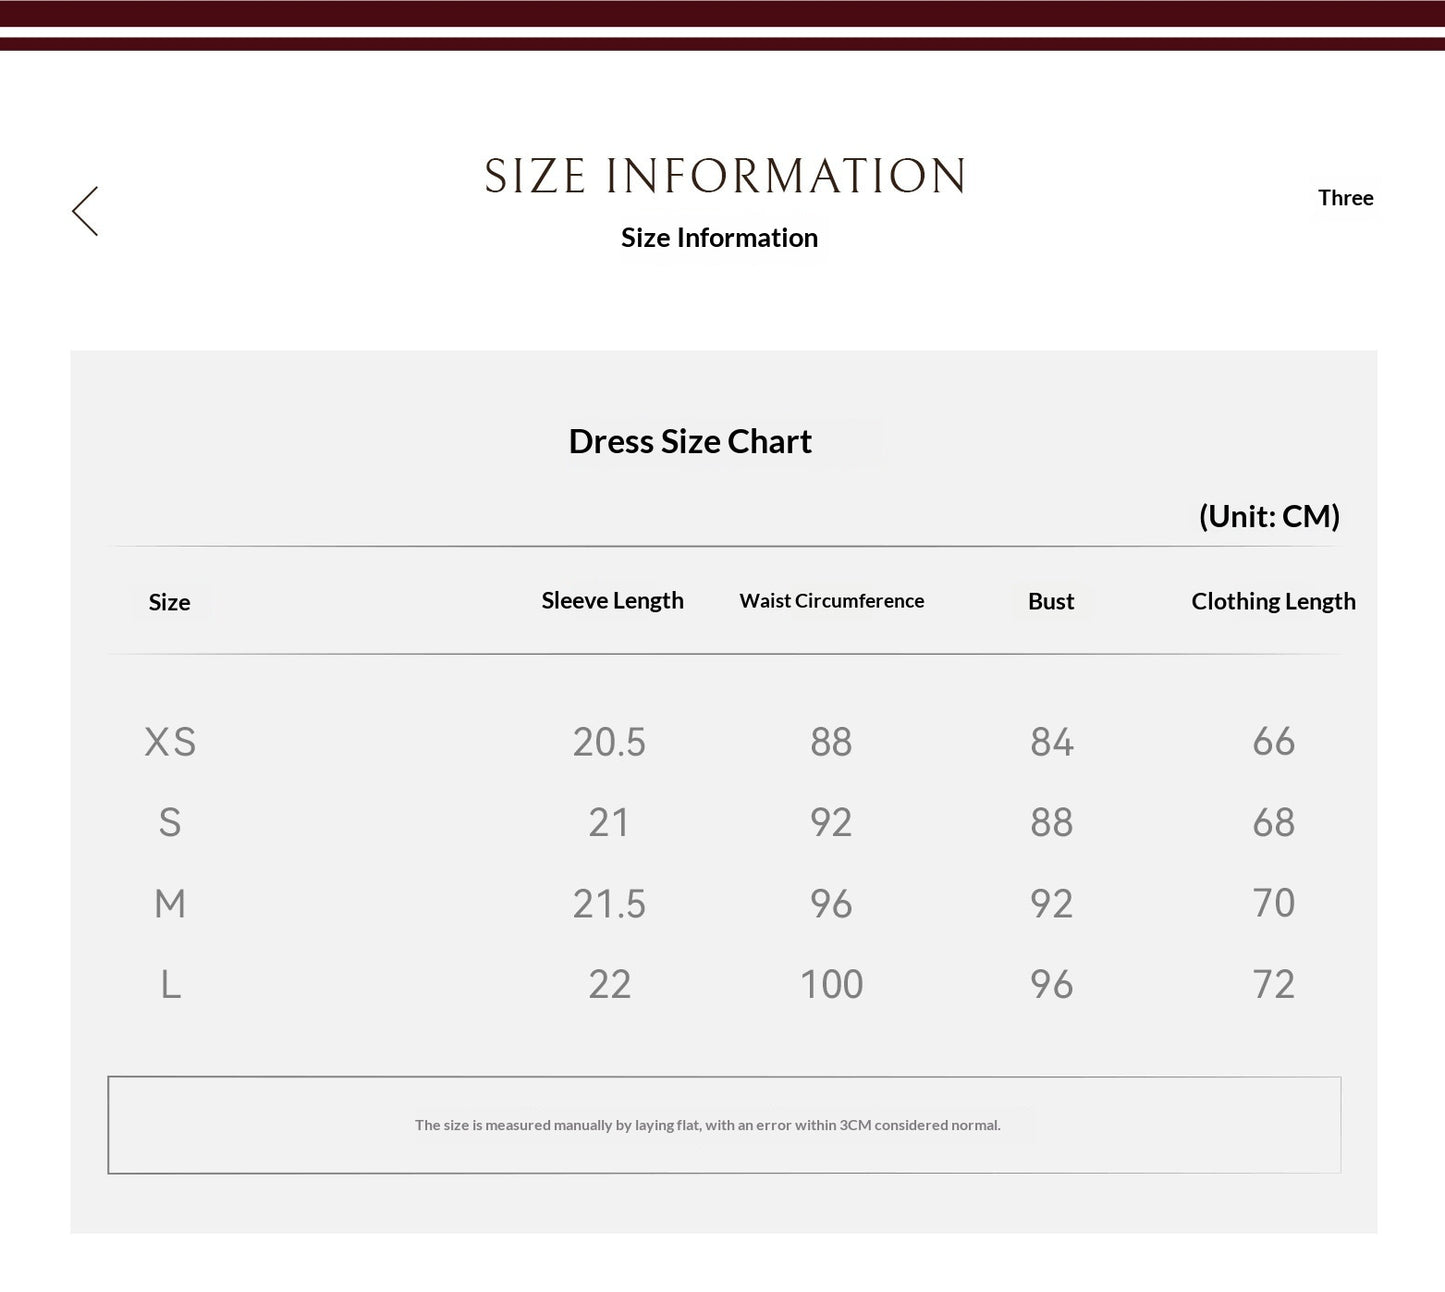Screen dimensions: 1445x1292
Task: Click the measurement error note text box
Action: click(x=724, y=1125)
